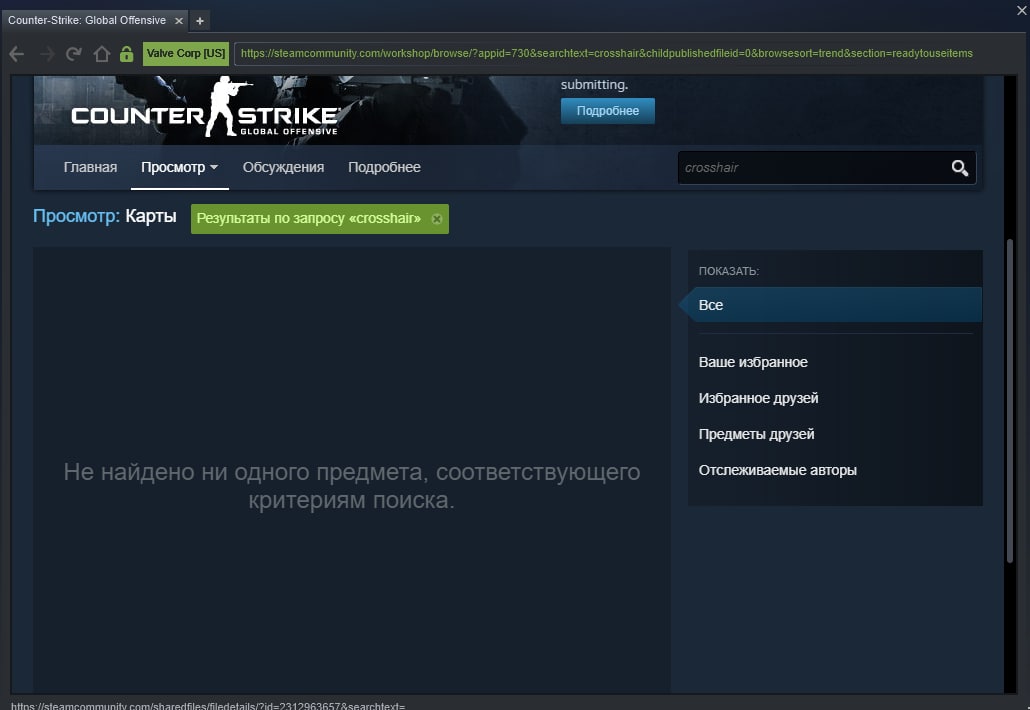
Task: Close the Counter-Strike: Global Offensive tab
Action: coord(179,21)
